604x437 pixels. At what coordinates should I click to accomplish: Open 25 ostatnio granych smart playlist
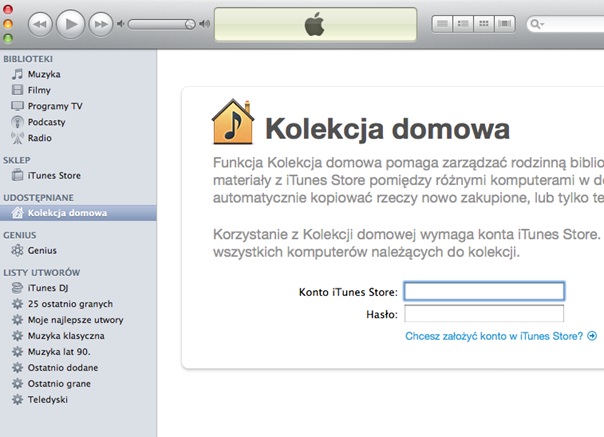point(70,304)
